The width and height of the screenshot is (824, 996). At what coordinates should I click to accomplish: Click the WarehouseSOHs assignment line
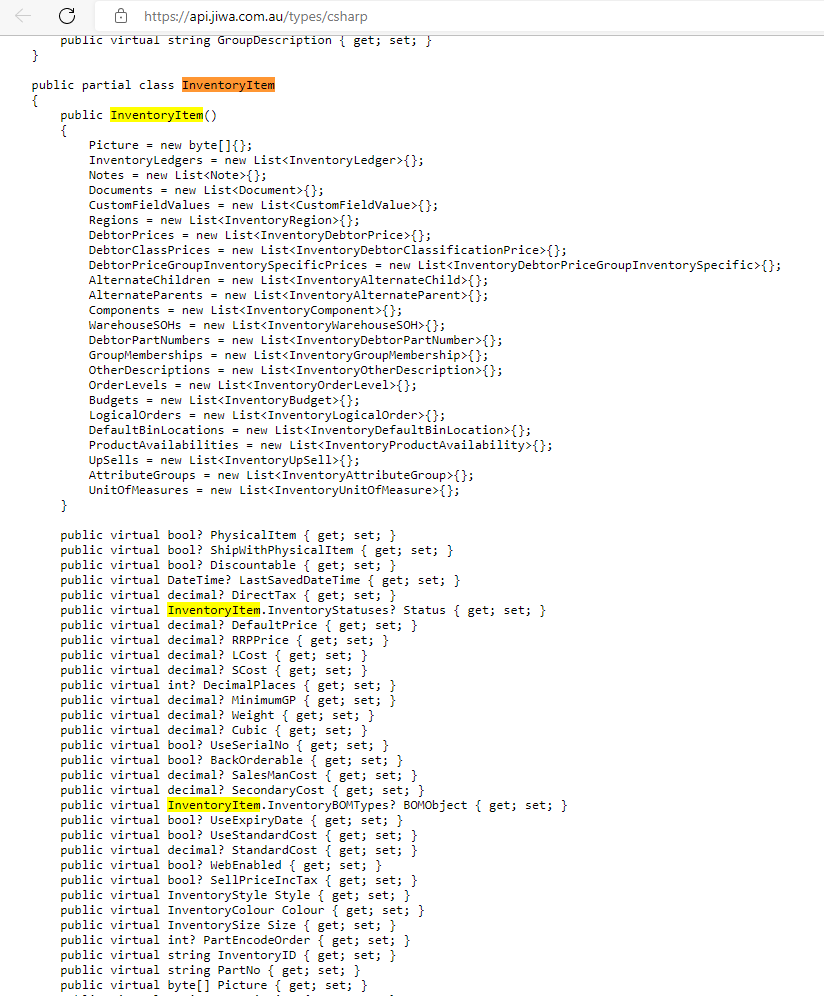(x=267, y=325)
